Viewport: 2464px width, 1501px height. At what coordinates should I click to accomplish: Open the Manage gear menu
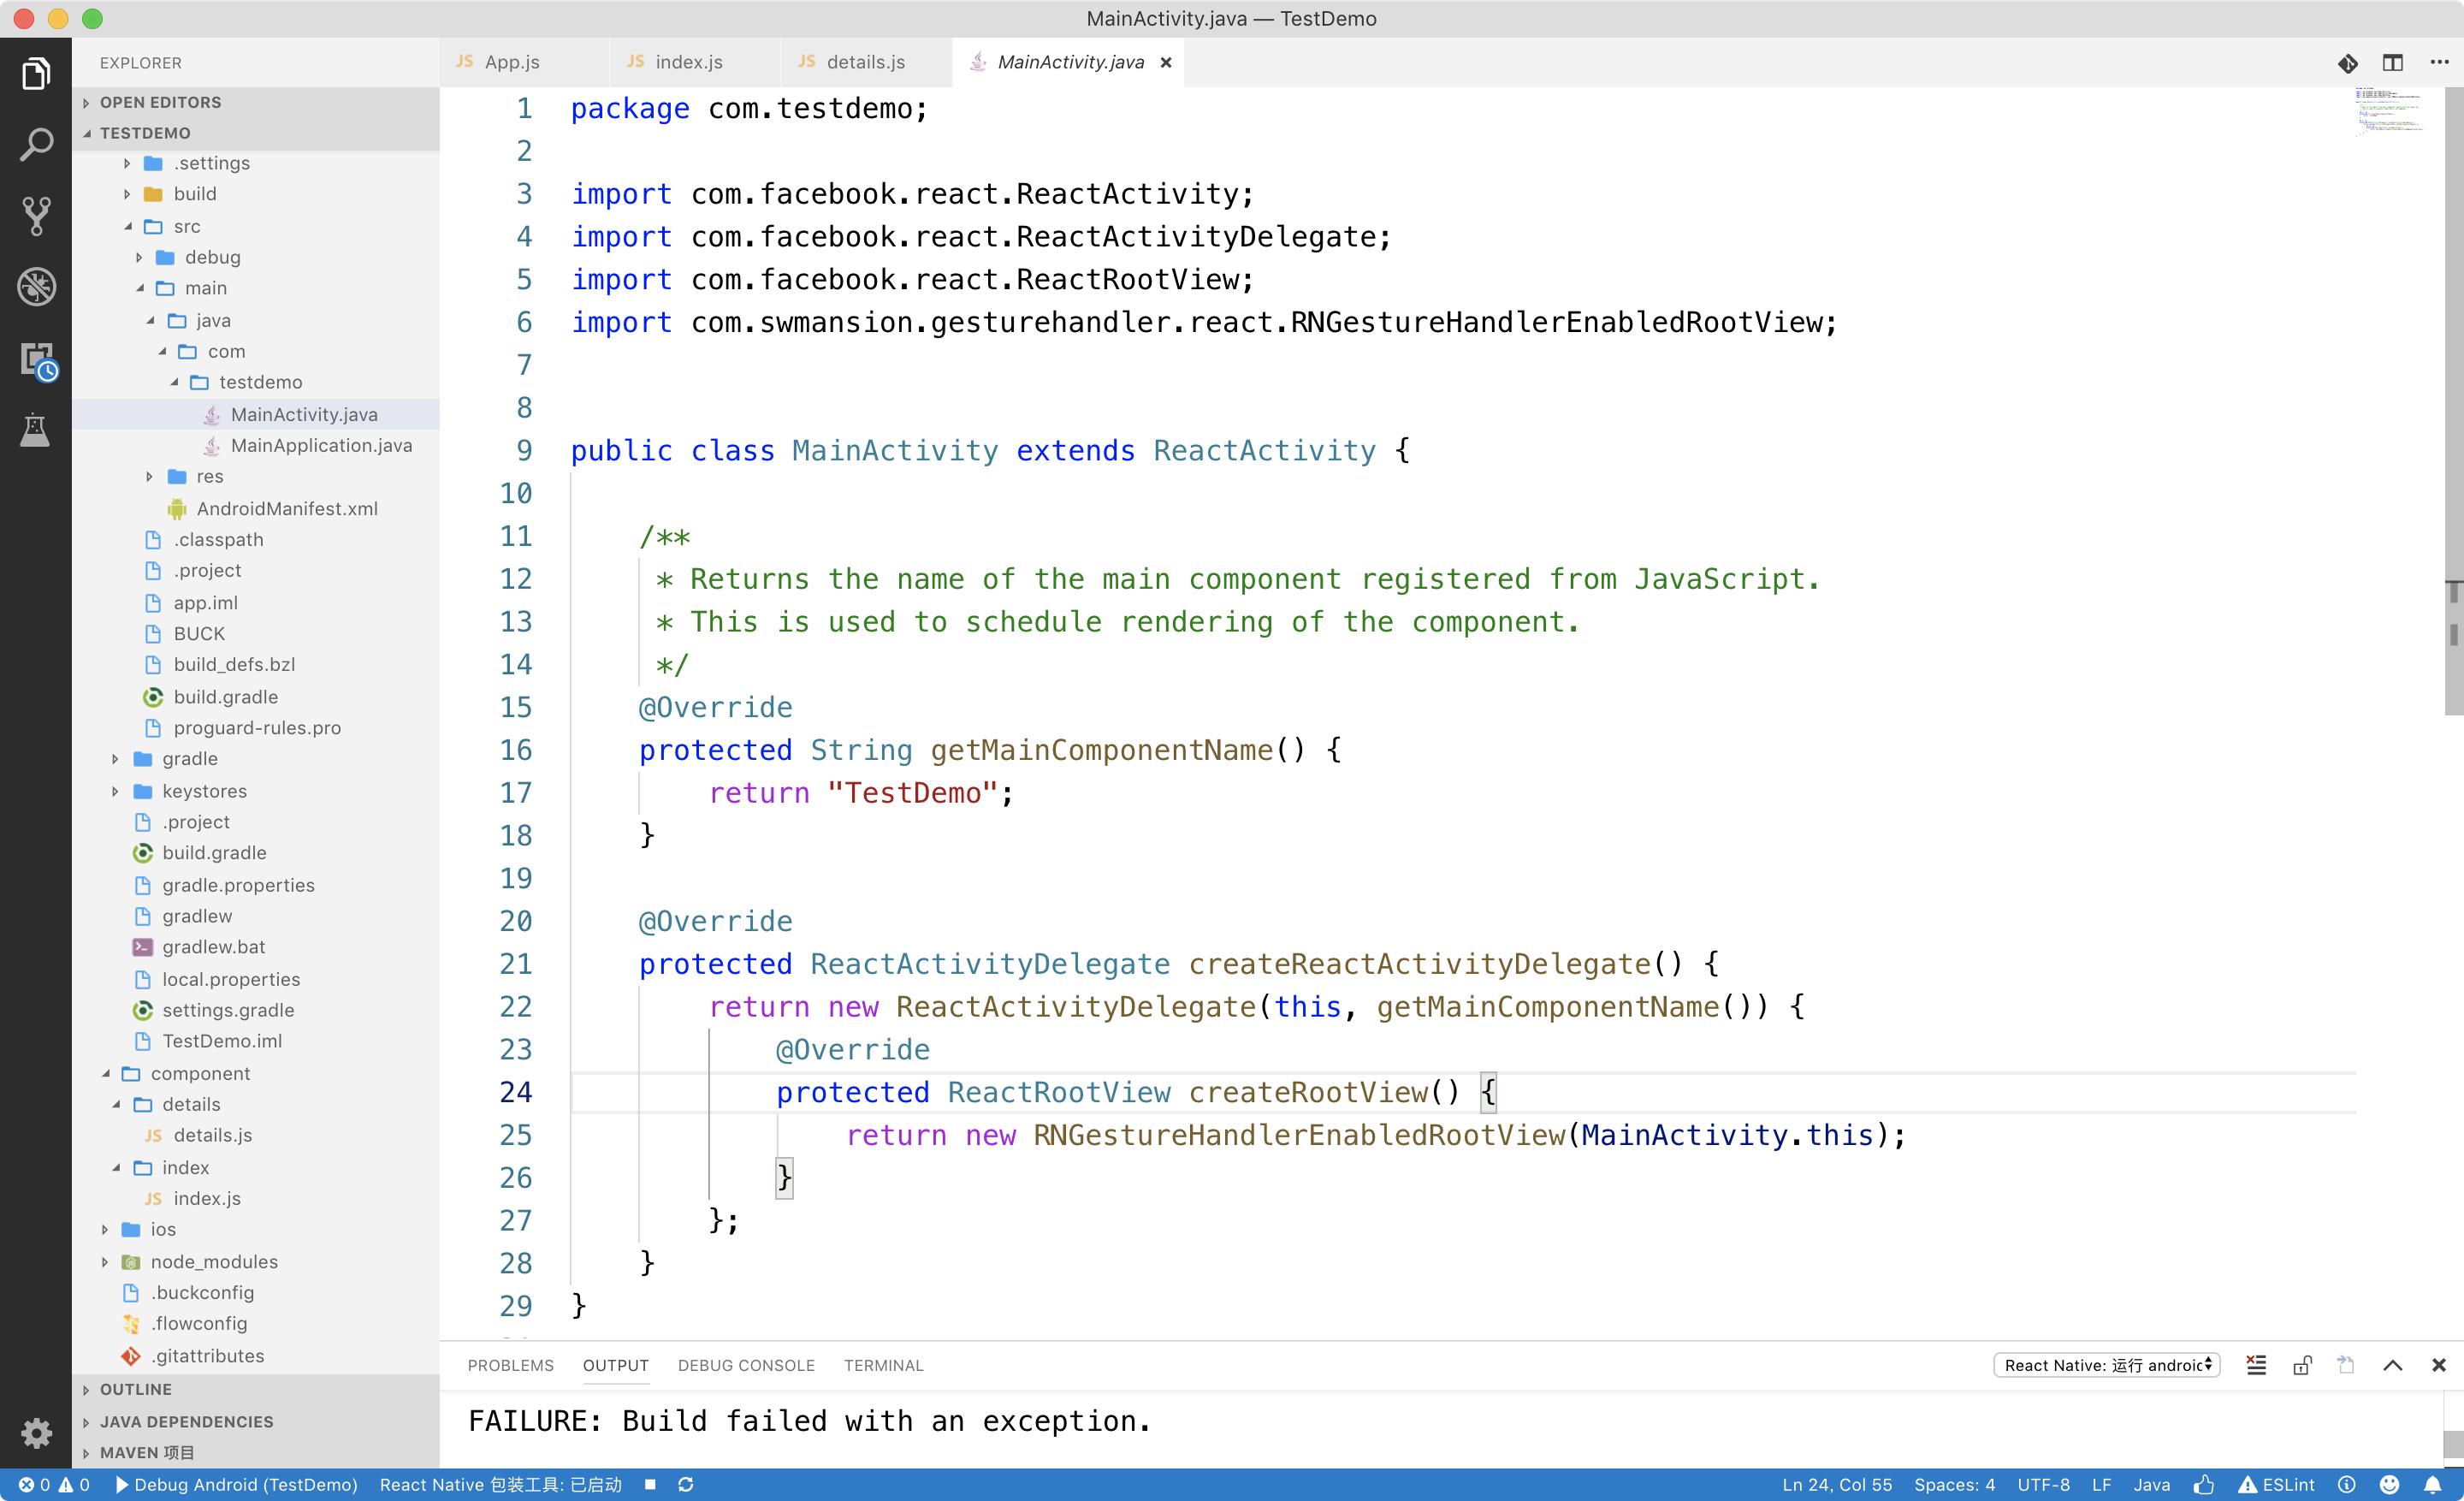tap(36, 1432)
